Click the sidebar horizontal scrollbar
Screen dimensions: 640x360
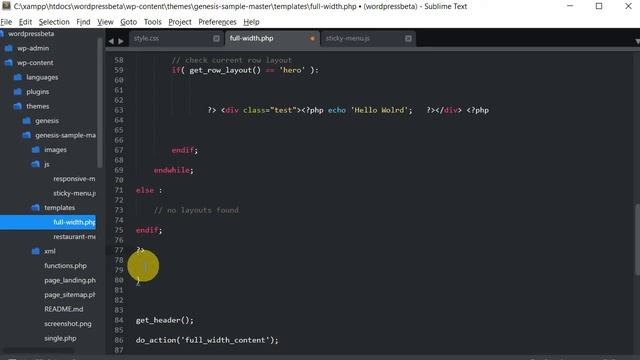[x=39, y=350]
